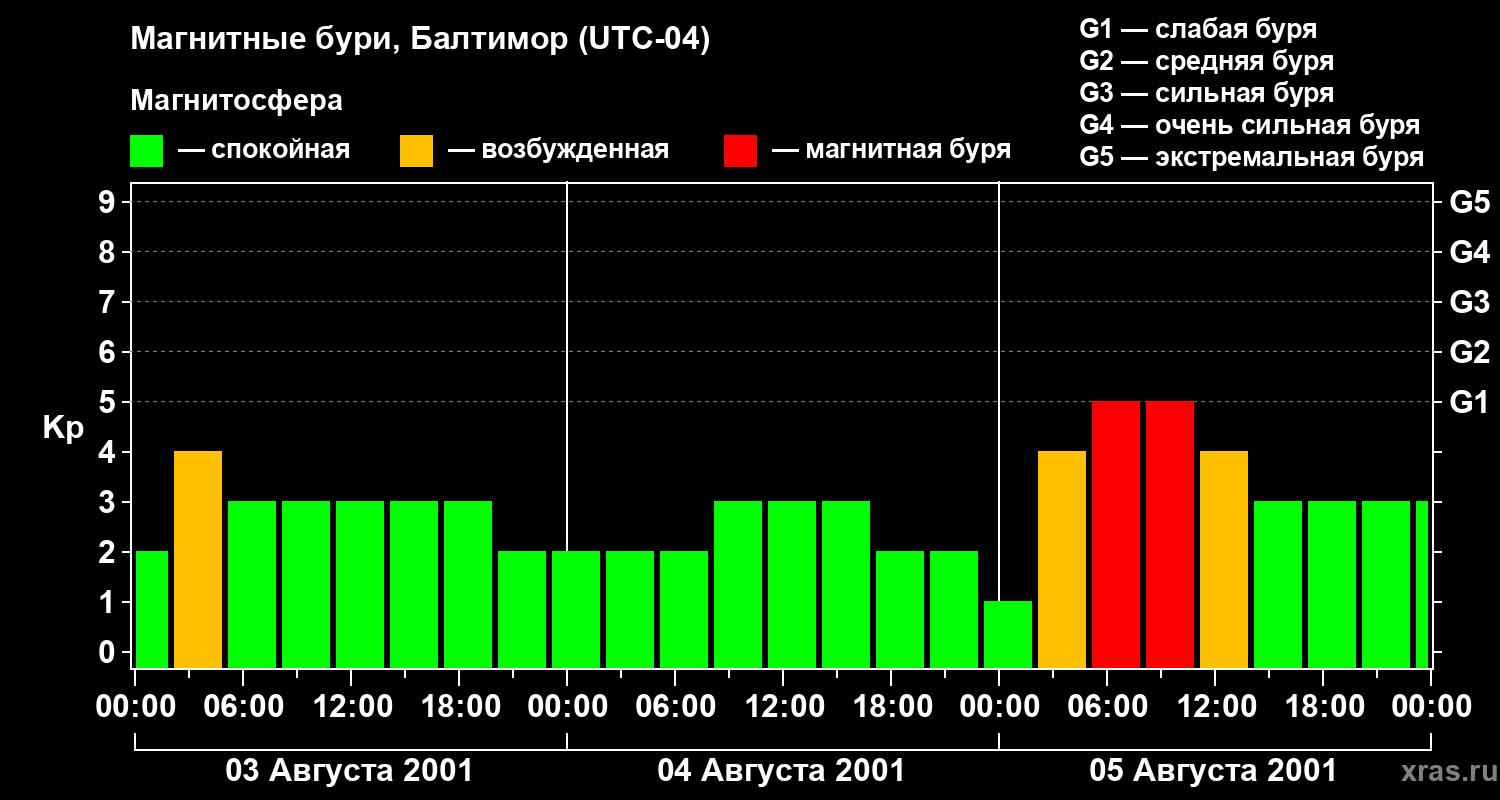Click the orange Kp 4 bar on 03 August
1500x800 pixels.
(198, 560)
